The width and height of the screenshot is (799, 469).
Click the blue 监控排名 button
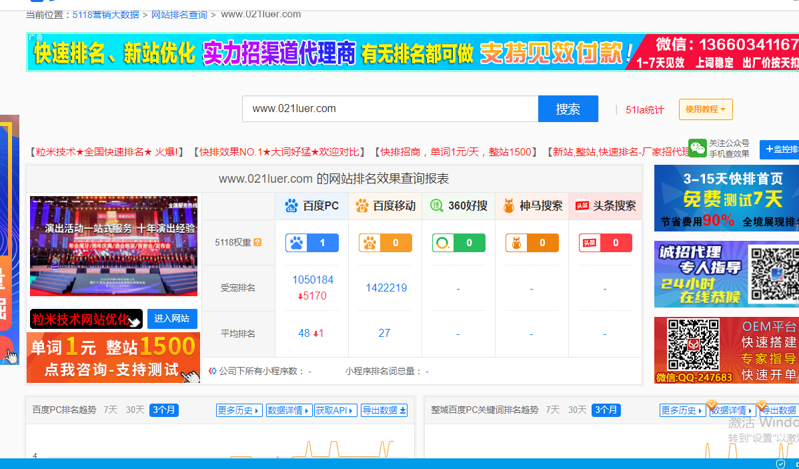779,149
